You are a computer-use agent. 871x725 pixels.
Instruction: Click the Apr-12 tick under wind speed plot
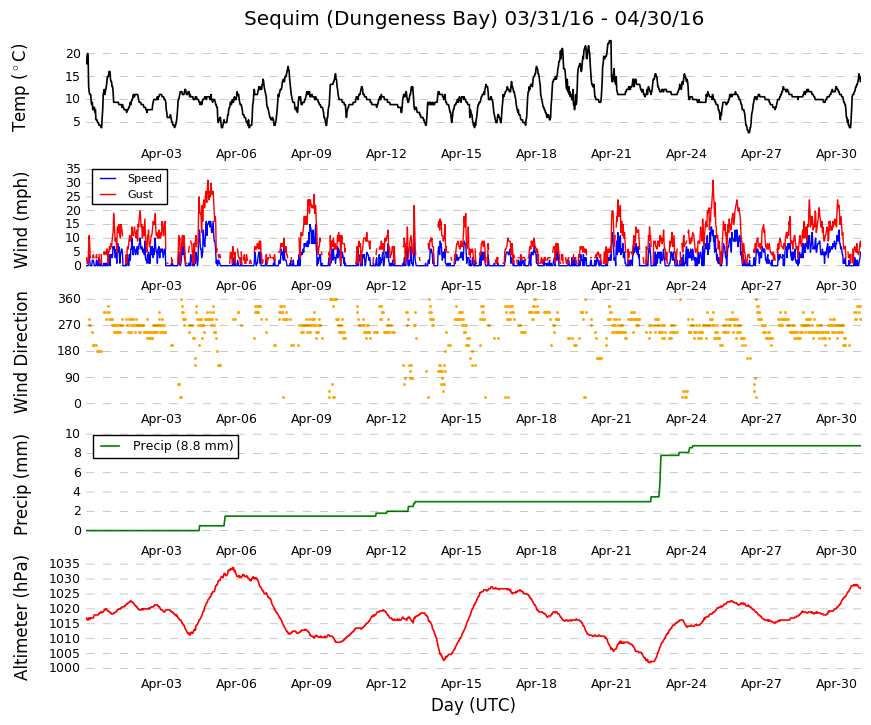tap(386, 286)
